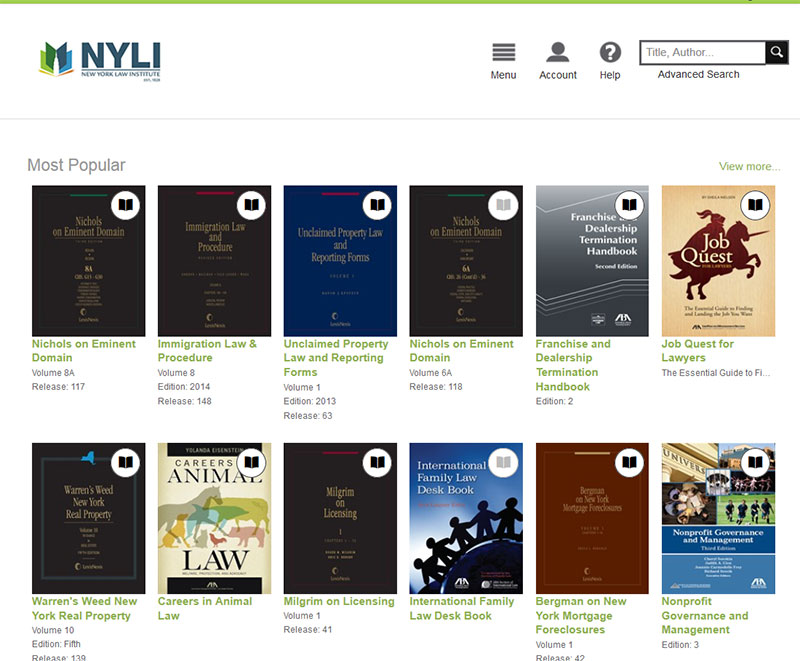This screenshot has height=661, width=800.
Task: Open the Account label in the header
Action: tap(558, 75)
